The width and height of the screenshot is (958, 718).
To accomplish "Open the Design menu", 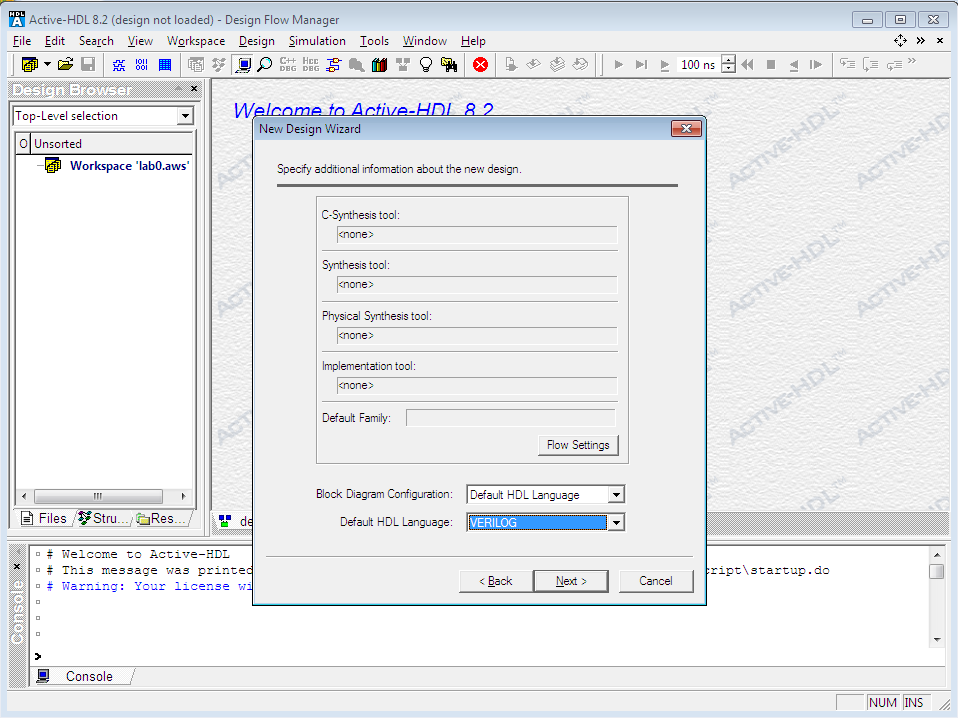I will pyautogui.click(x=257, y=41).
